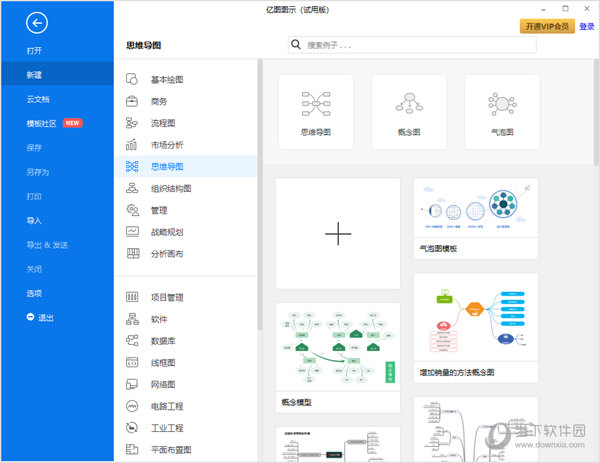Select 打印 in the sidebar
This screenshot has width=600, height=463.
pyautogui.click(x=34, y=196)
